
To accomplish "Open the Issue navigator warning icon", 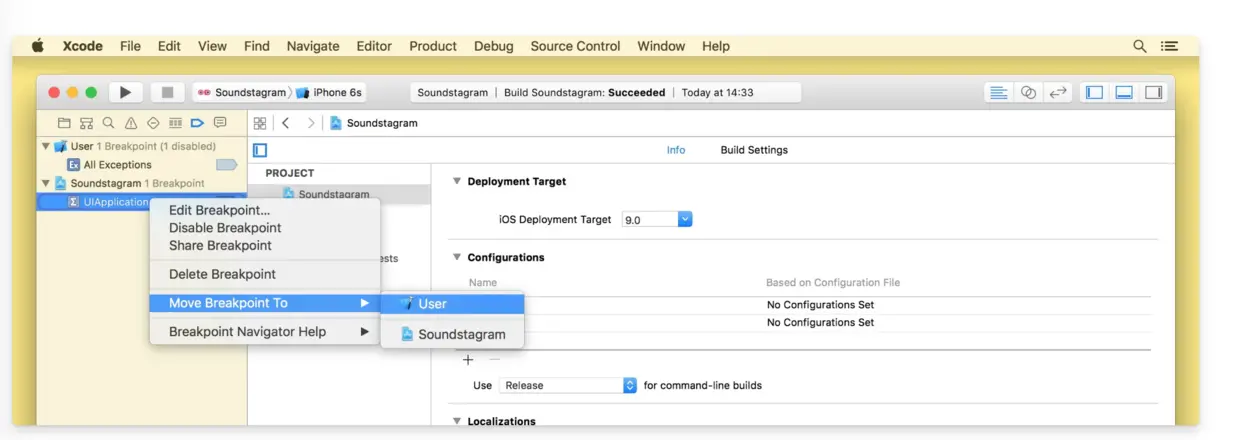I will [131, 123].
